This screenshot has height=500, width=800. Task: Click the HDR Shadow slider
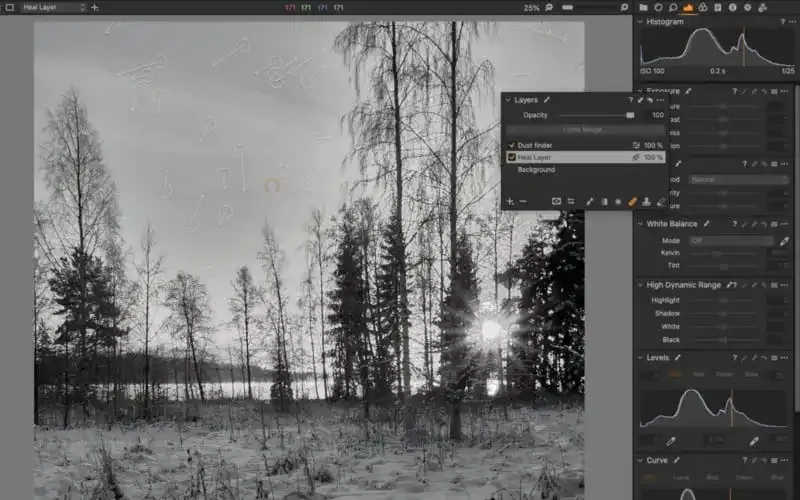click(723, 313)
